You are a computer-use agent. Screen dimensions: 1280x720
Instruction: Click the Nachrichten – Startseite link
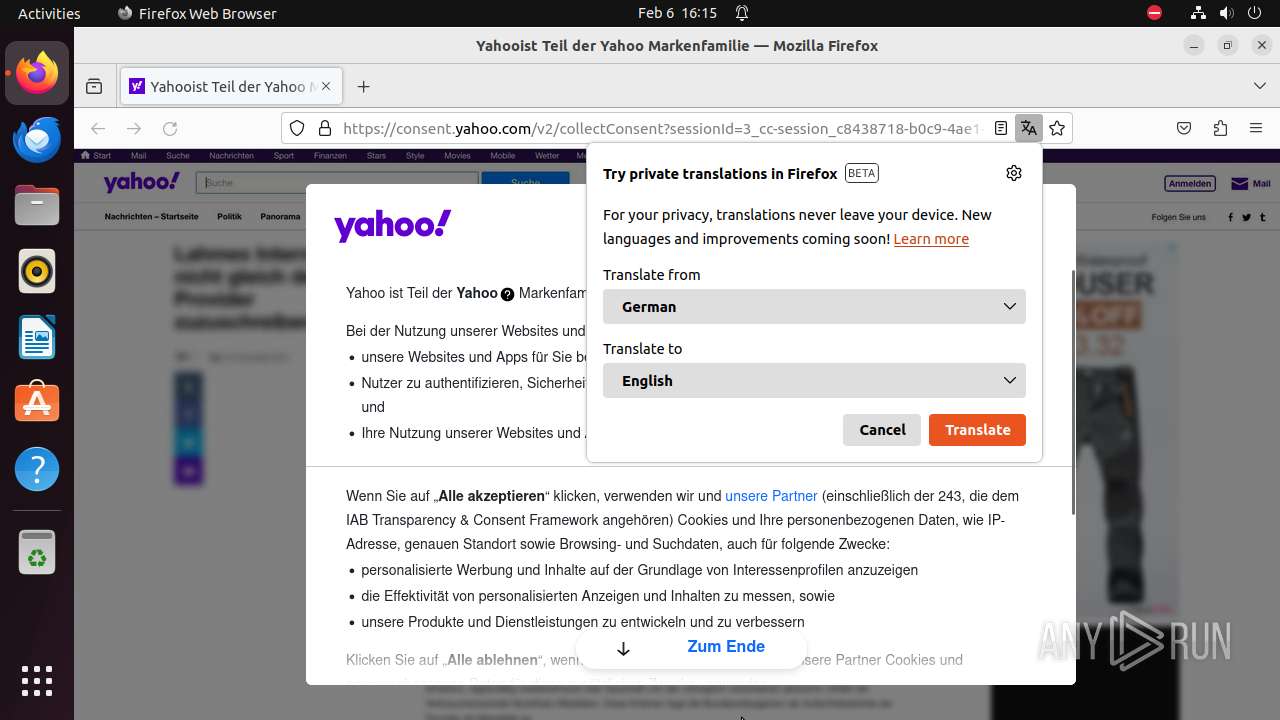click(x=151, y=217)
